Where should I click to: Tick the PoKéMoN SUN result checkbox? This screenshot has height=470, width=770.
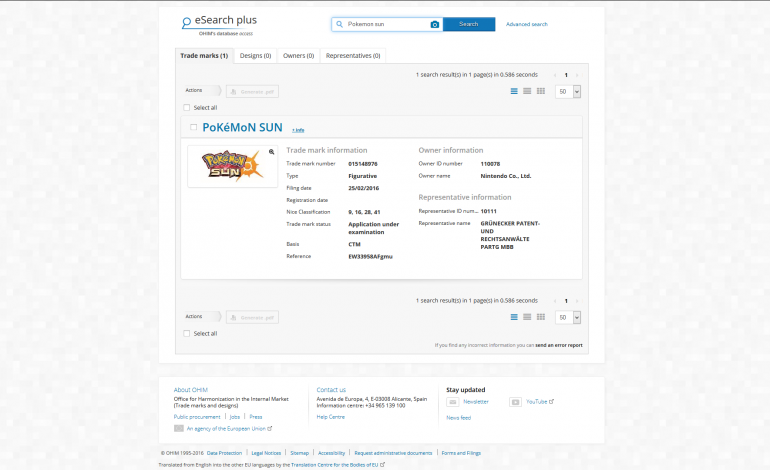coord(193,127)
